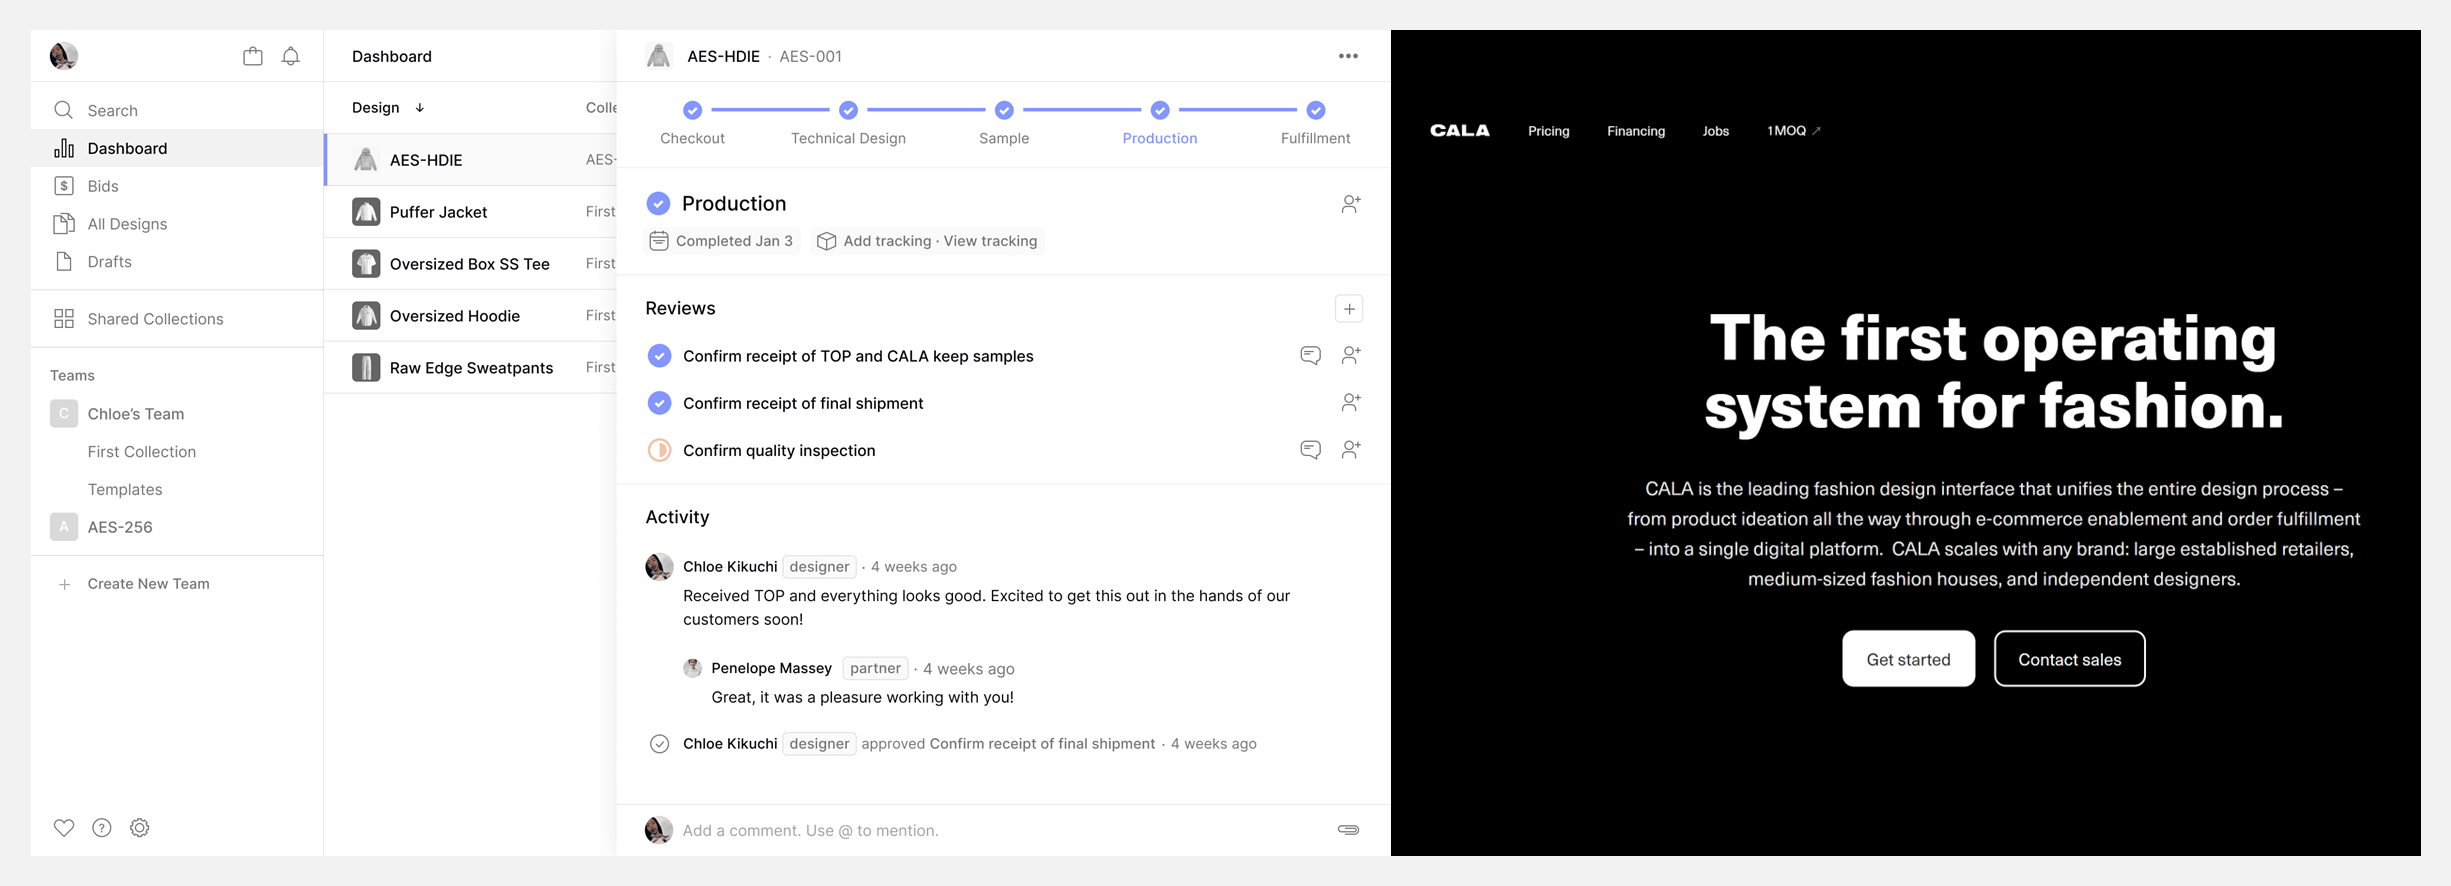Click the Search magnifier icon
Viewport: 2451px width, 886px height.
point(64,110)
